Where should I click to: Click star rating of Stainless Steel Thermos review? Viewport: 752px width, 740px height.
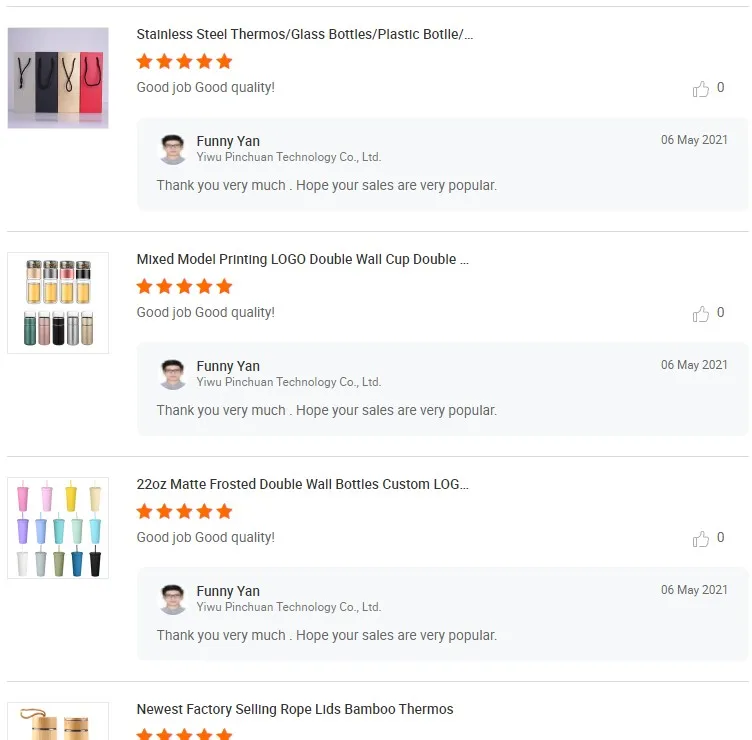click(184, 62)
